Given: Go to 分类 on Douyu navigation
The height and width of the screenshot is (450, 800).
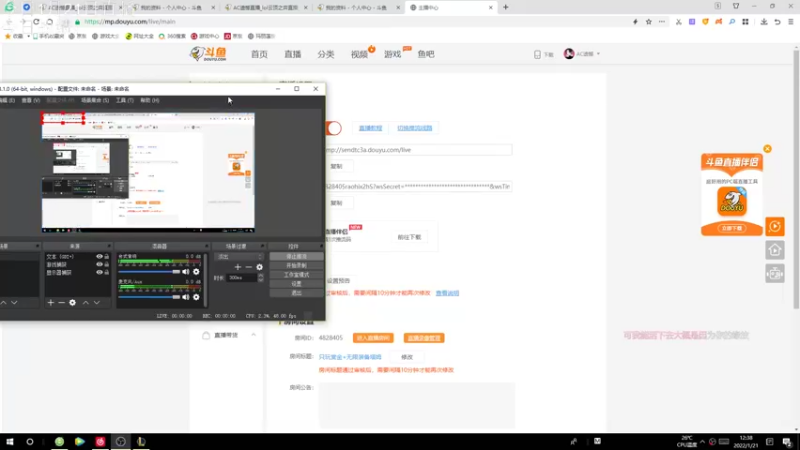Looking at the screenshot, I should [x=326, y=54].
